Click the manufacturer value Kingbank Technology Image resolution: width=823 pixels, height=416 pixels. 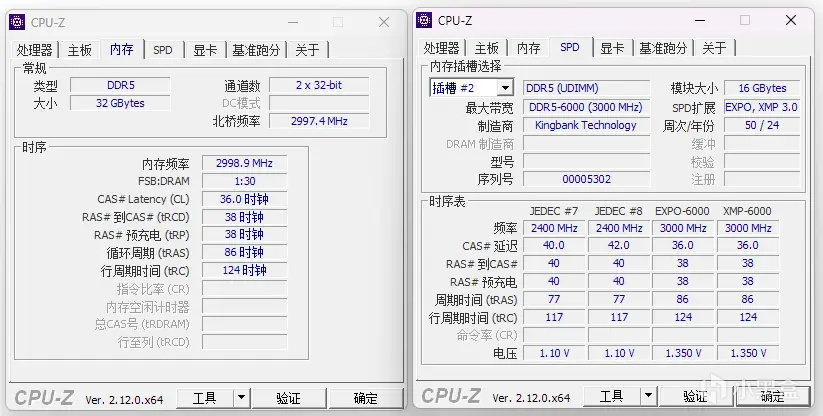586,125
